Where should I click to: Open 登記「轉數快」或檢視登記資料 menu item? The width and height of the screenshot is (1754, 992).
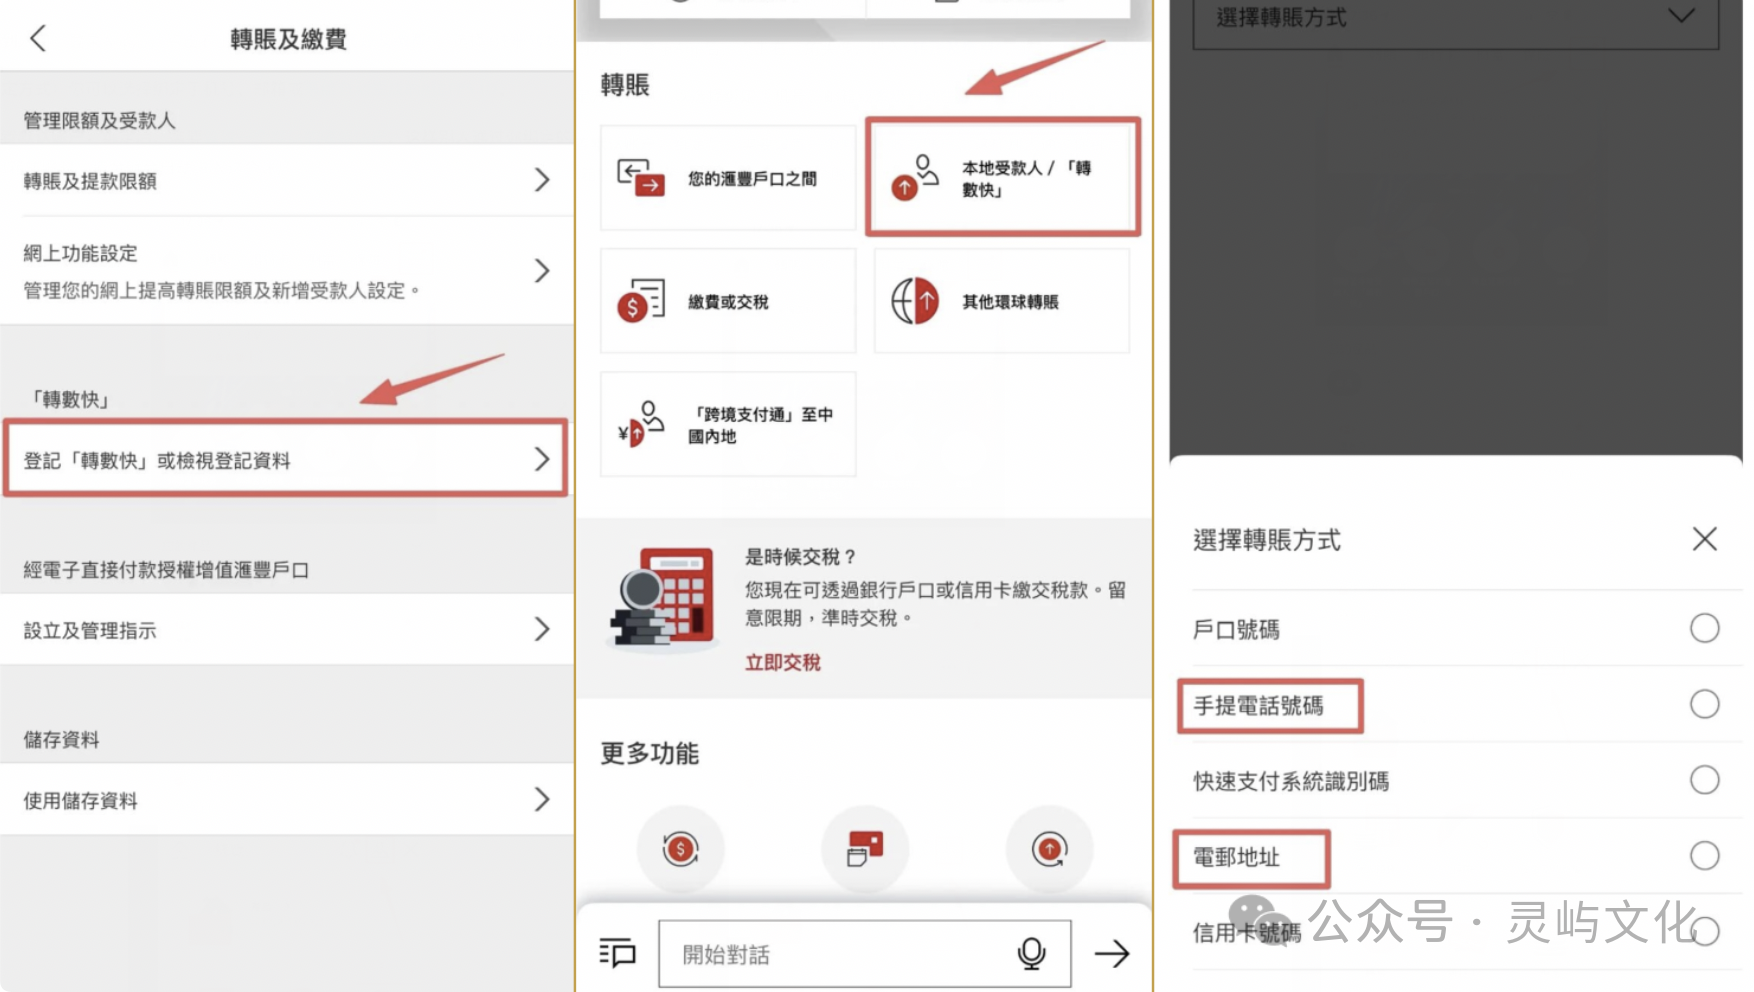click(286, 460)
